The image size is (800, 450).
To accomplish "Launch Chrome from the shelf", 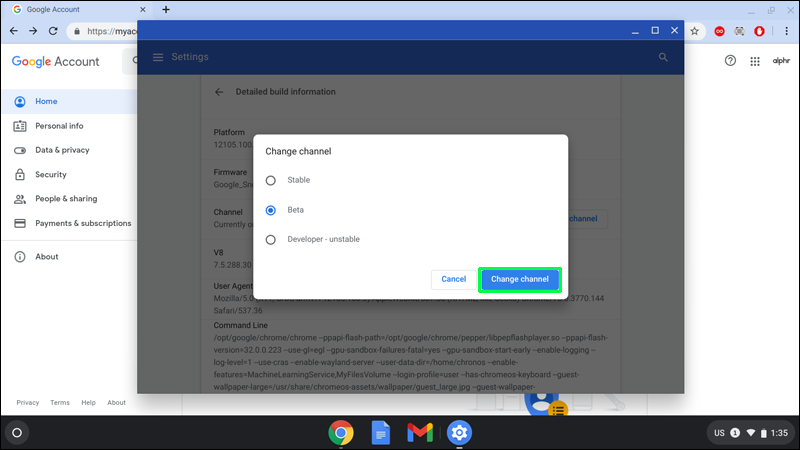I will pyautogui.click(x=341, y=433).
